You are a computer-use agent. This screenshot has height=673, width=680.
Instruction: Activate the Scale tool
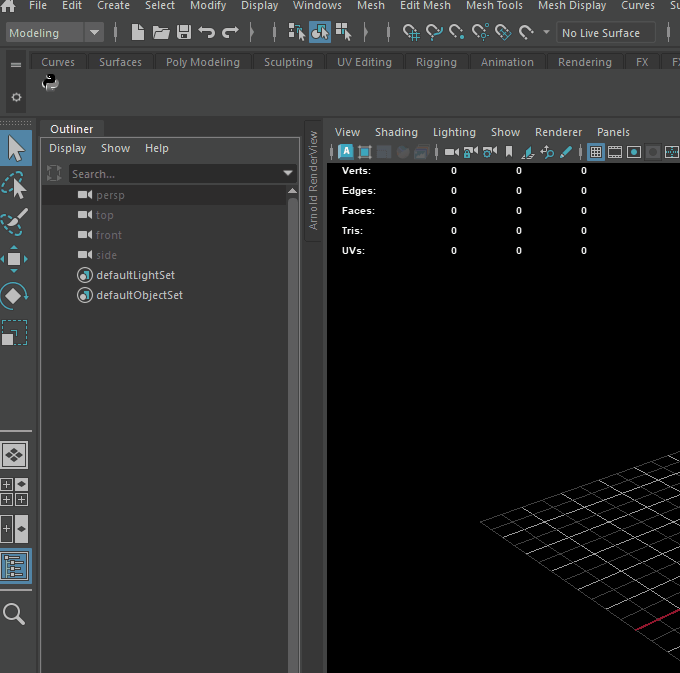tap(15, 333)
